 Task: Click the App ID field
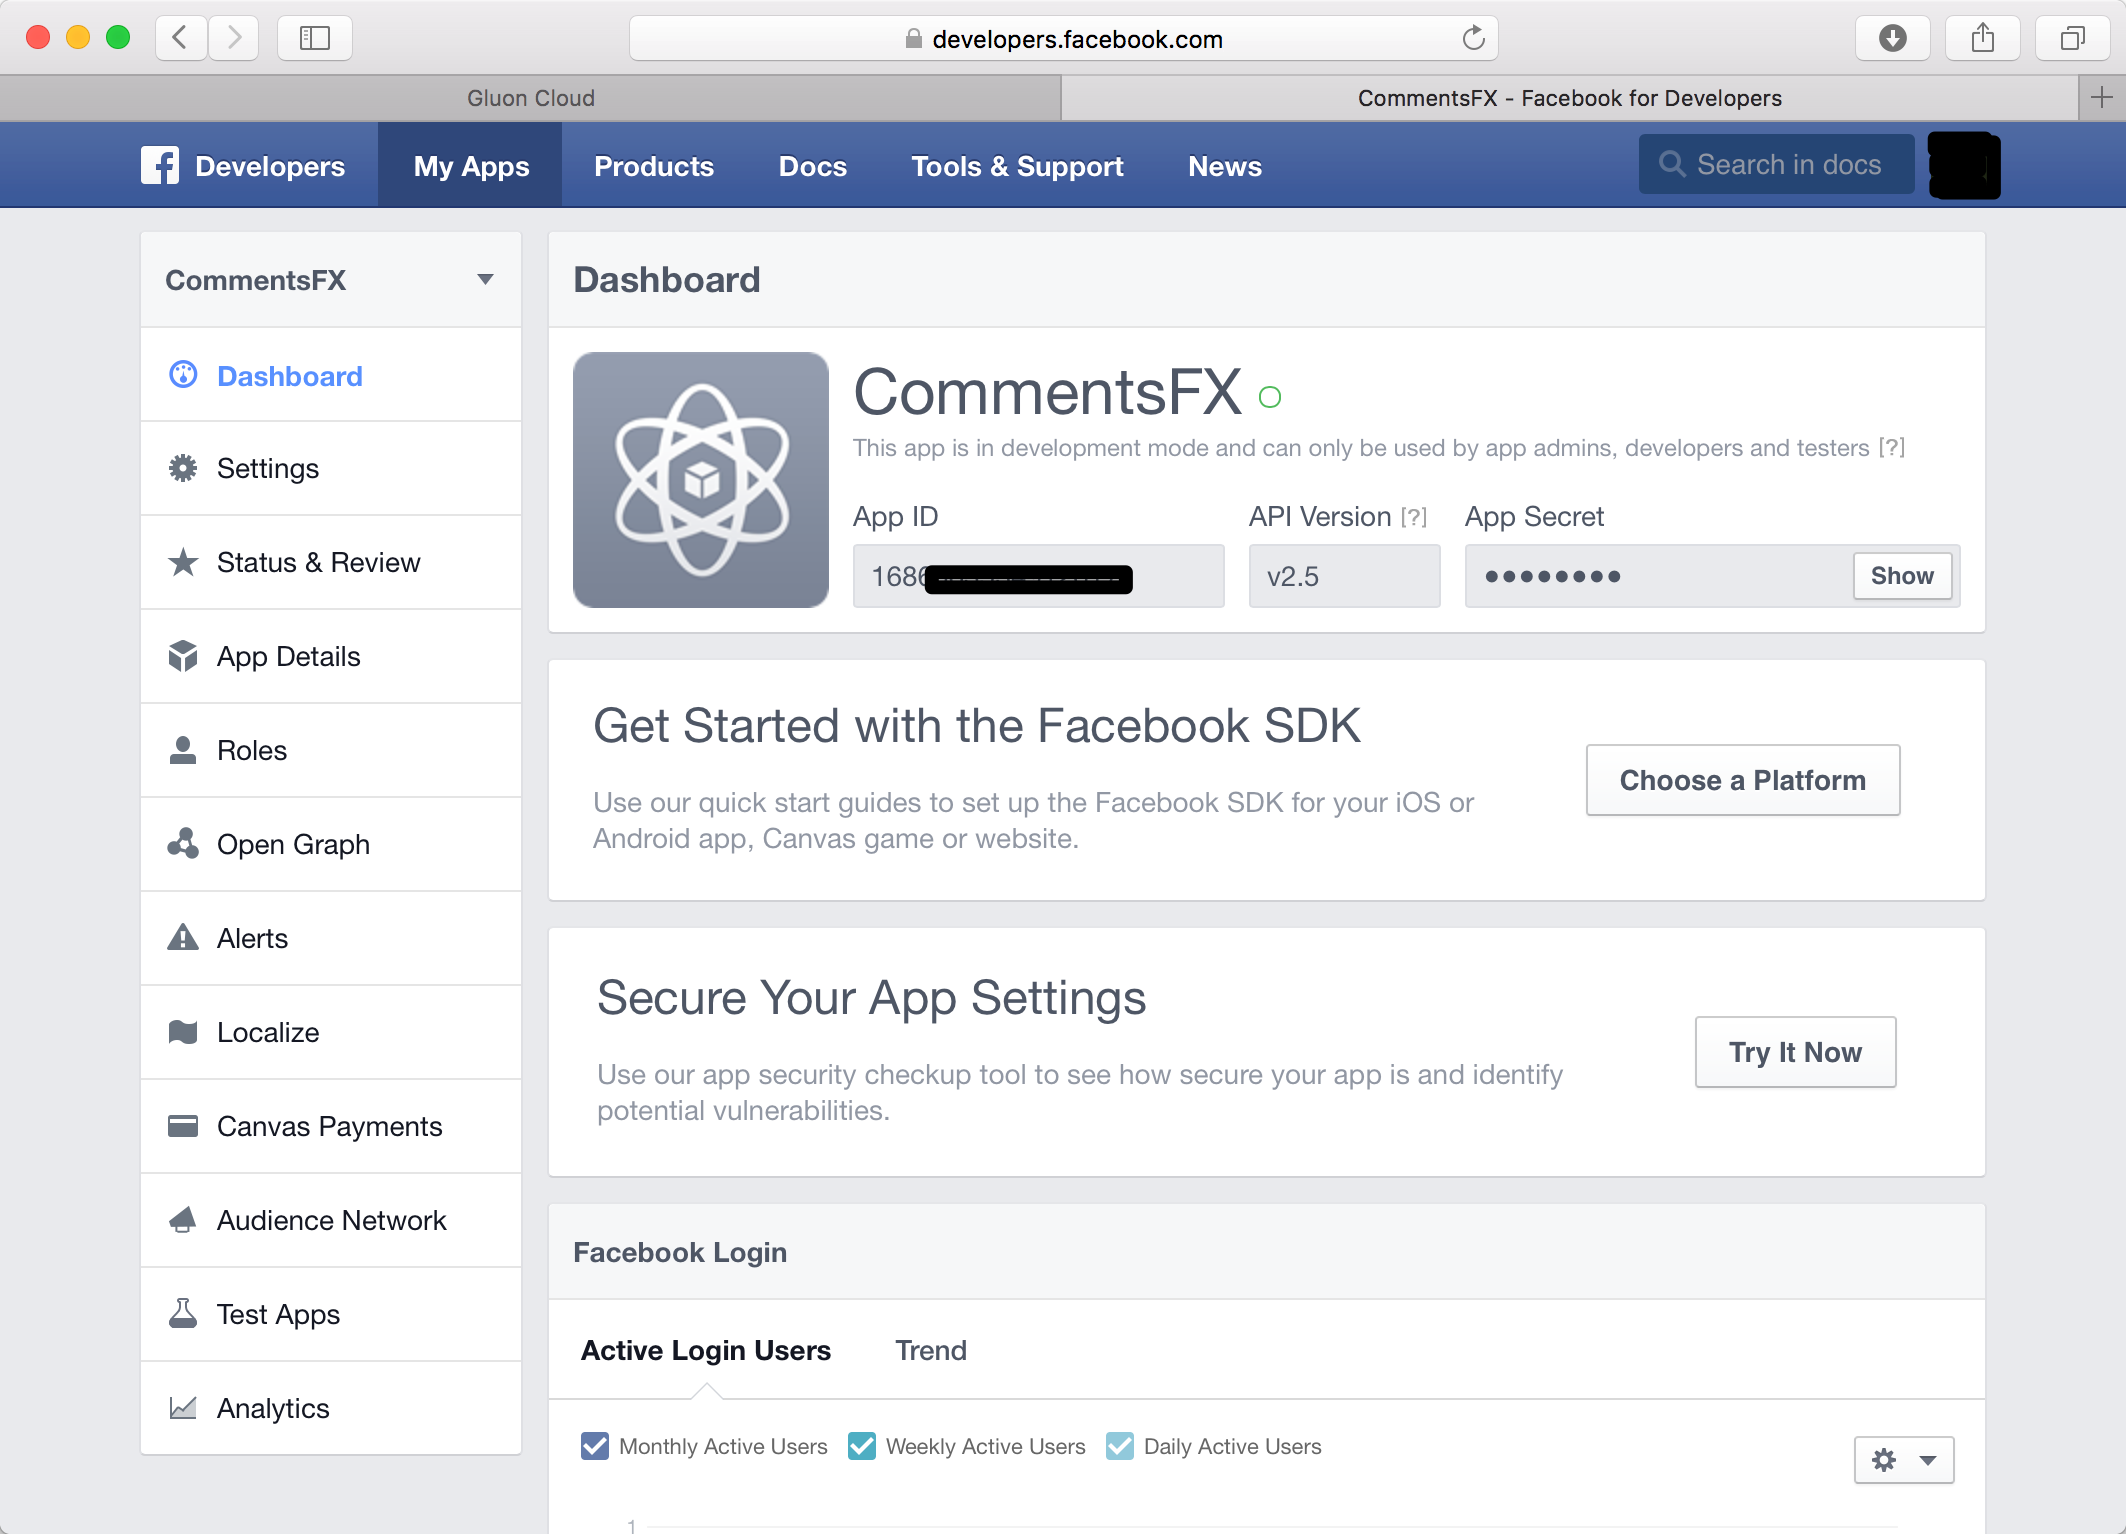1038,576
